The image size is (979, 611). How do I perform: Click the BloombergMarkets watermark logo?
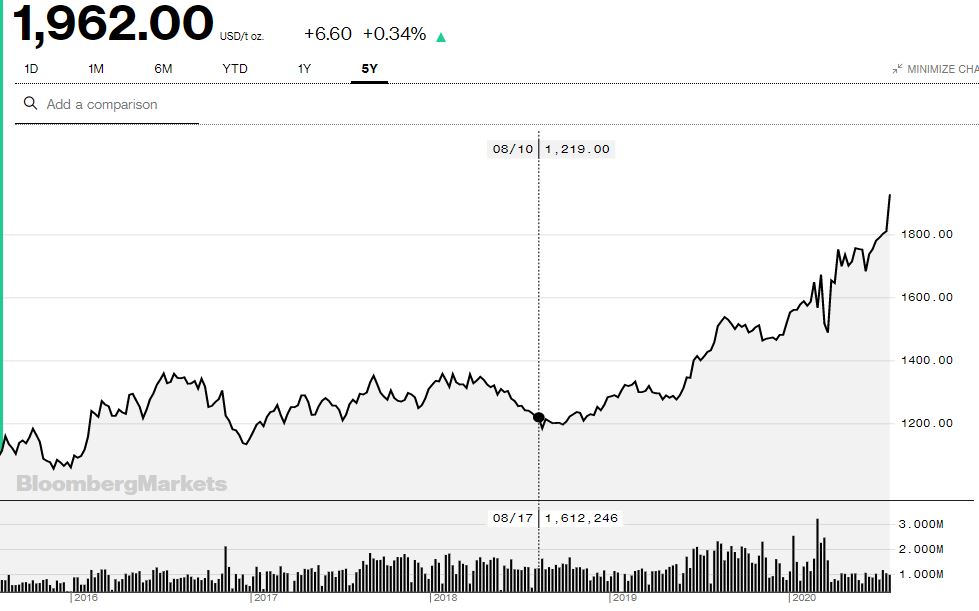(x=121, y=484)
